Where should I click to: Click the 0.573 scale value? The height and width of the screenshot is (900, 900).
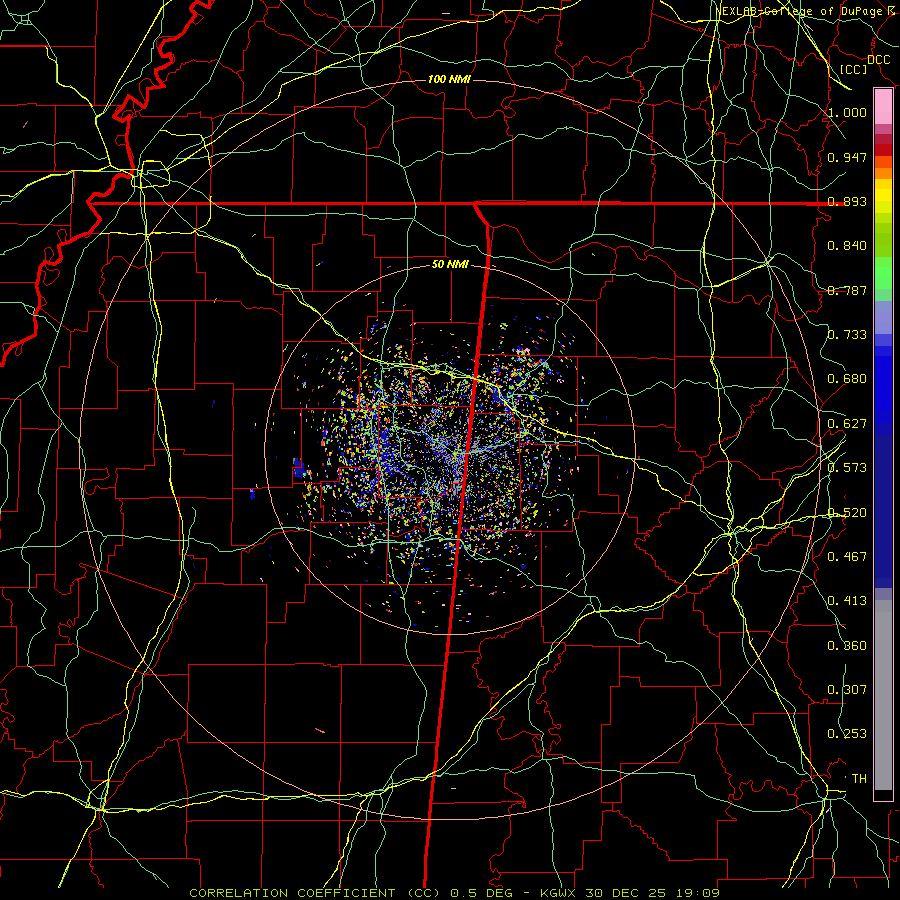847,468
